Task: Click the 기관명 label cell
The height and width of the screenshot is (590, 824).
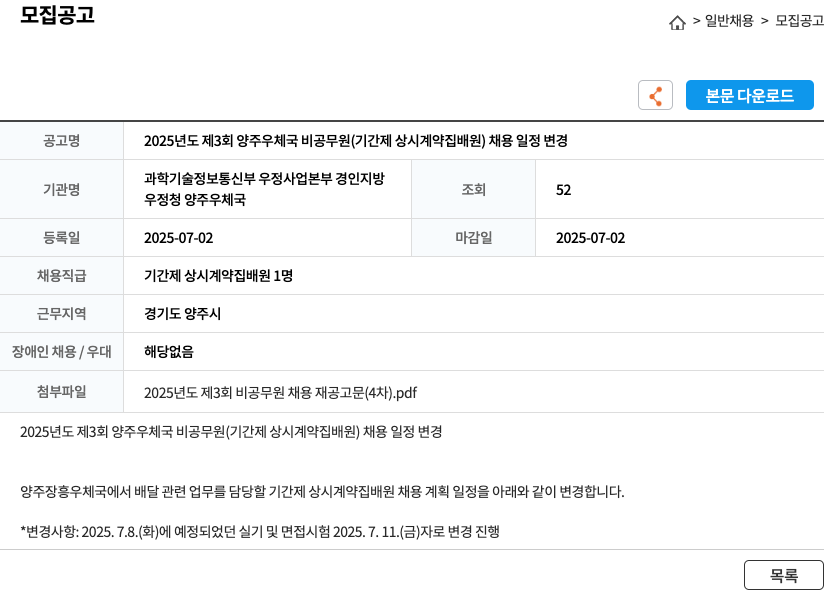Action: point(61,189)
